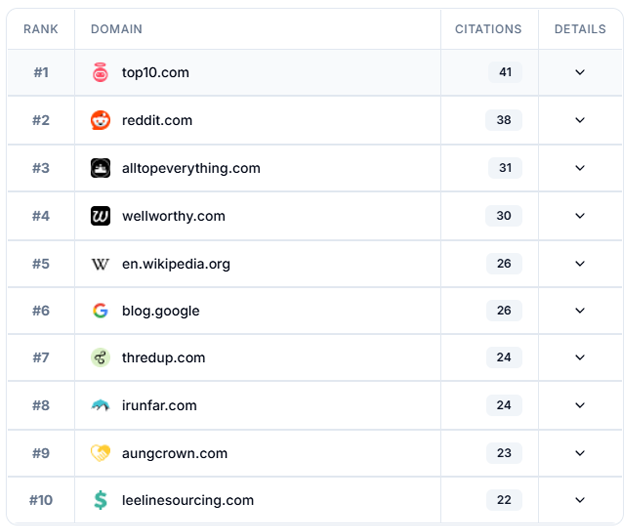Viewport: 630px width, 532px height.
Task: Click the Domain column header
Action: pyautogui.click(x=116, y=29)
